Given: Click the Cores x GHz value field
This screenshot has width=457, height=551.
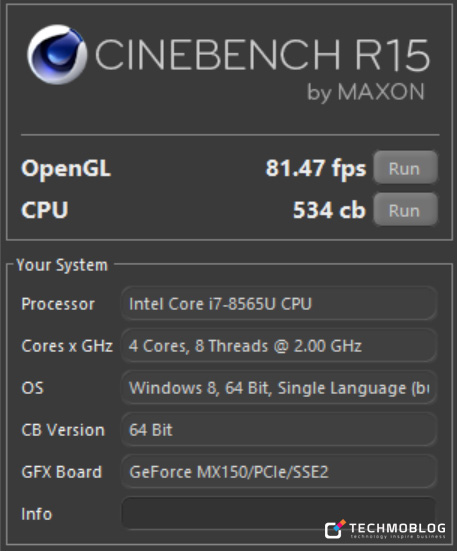Looking at the screenshot, I should [279, 345].
